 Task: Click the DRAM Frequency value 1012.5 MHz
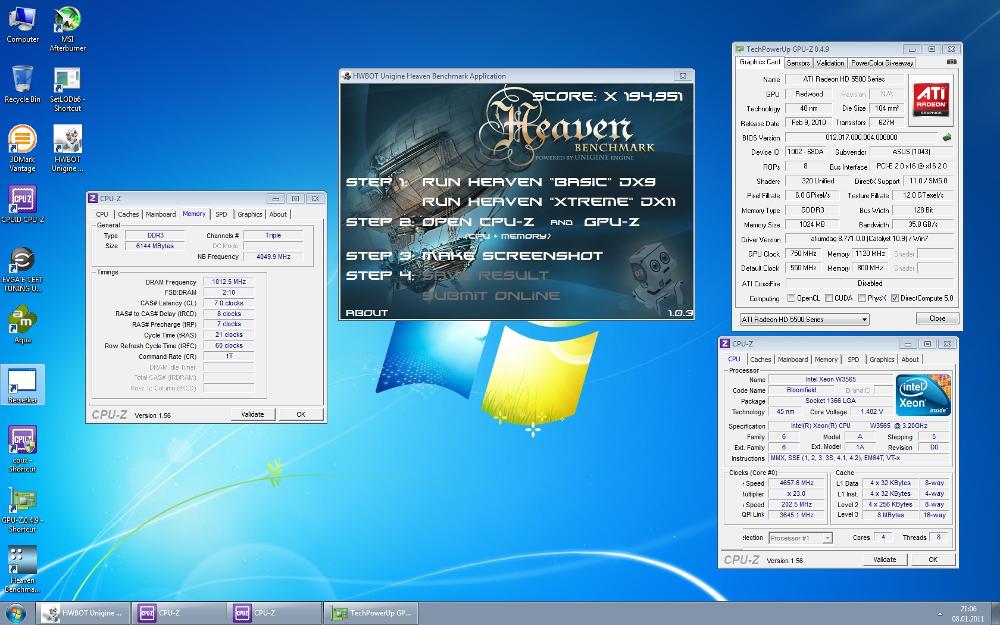228,282
